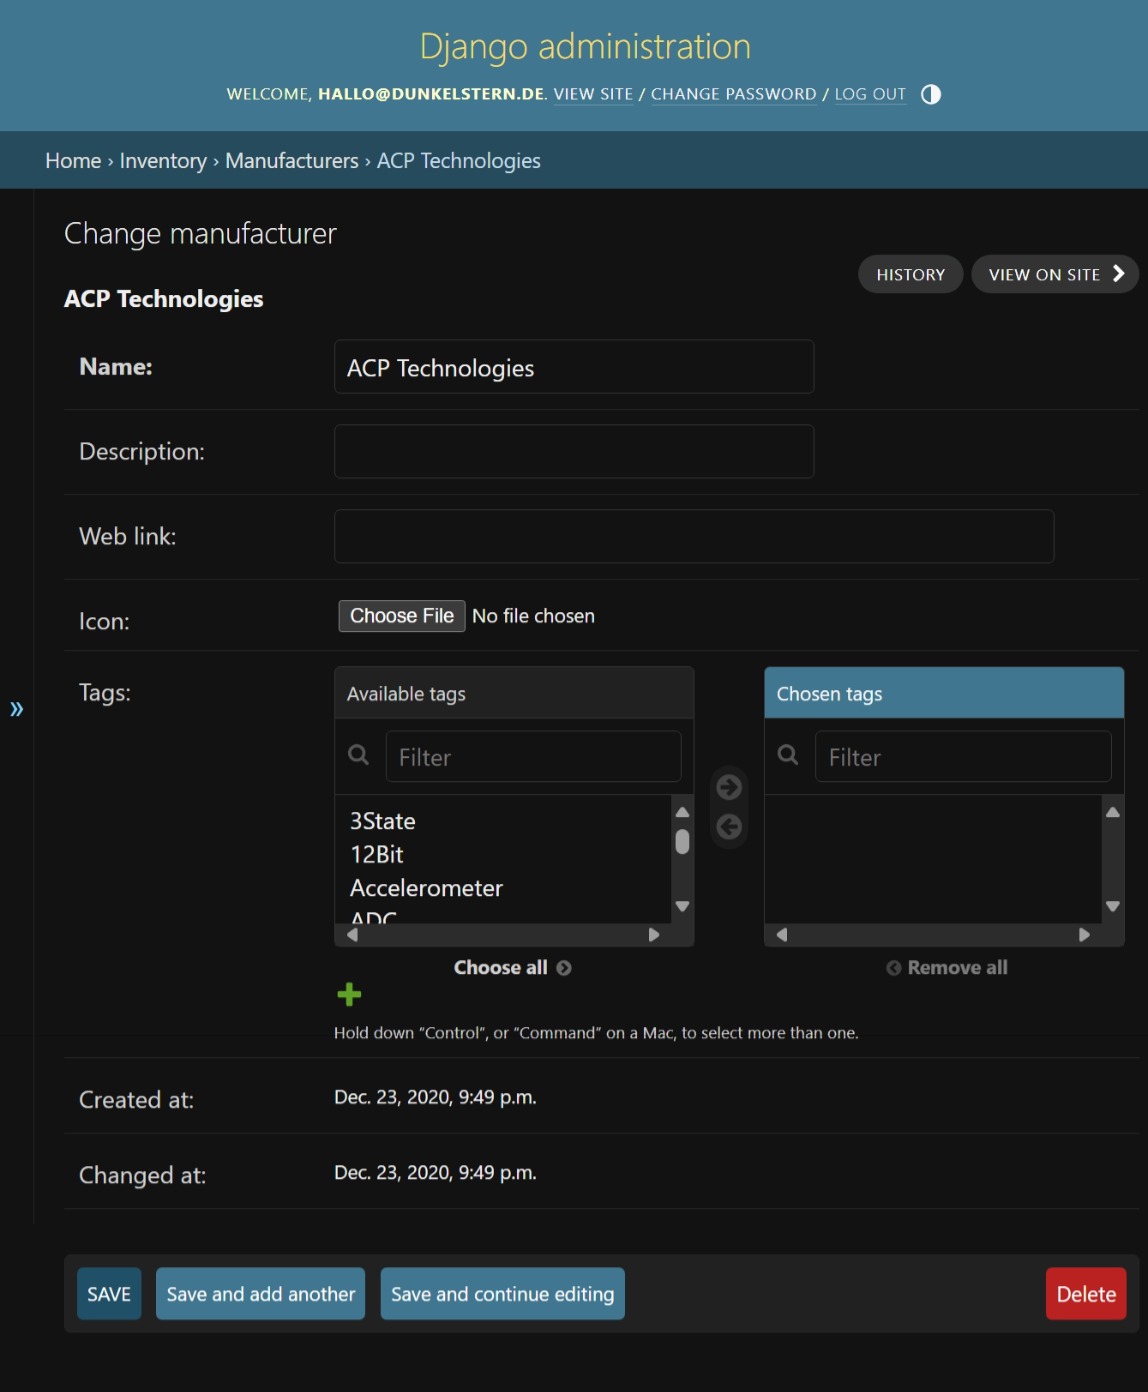Click the Chosen tags header
Screen dimensions: 1148x1392
tap(944, 693)
